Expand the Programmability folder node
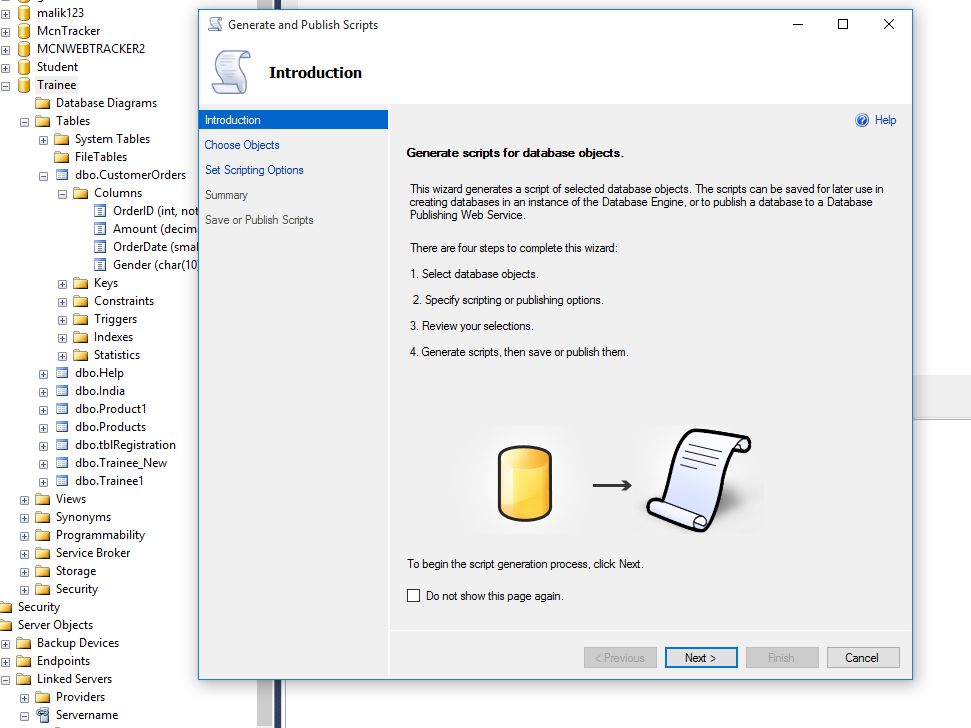Image resolution: width=971 pixels, height=728 pixels. [24, 536]
